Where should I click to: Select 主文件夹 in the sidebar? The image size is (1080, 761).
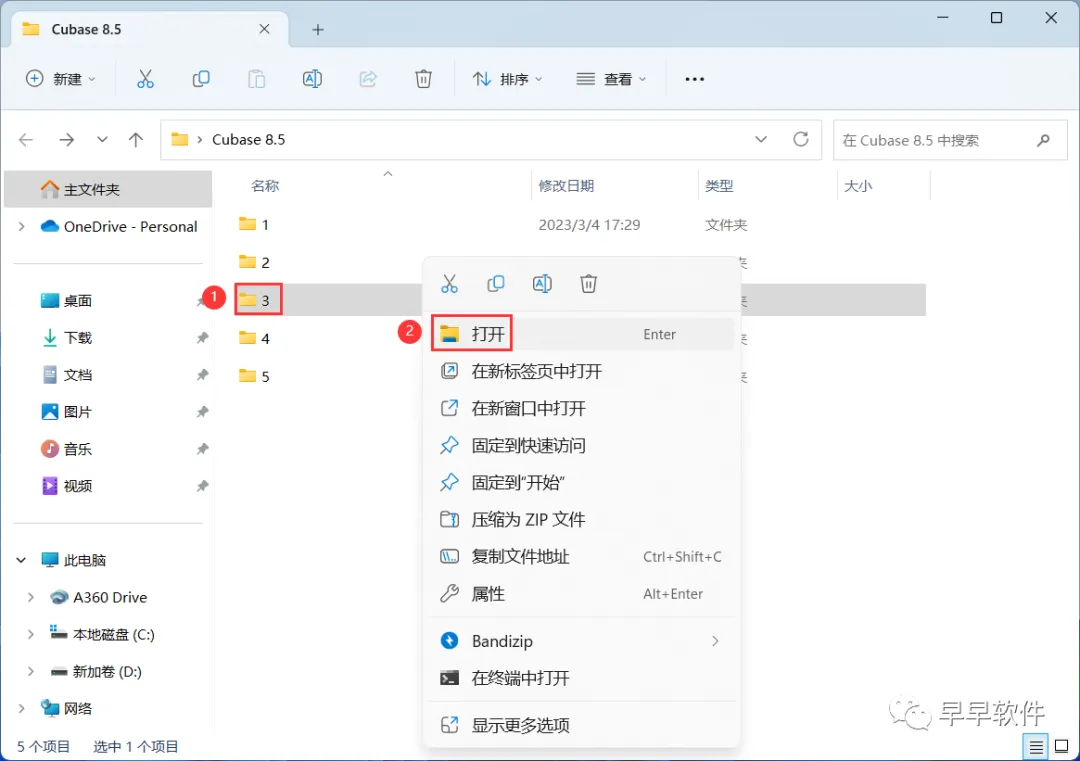pos(108,189)
